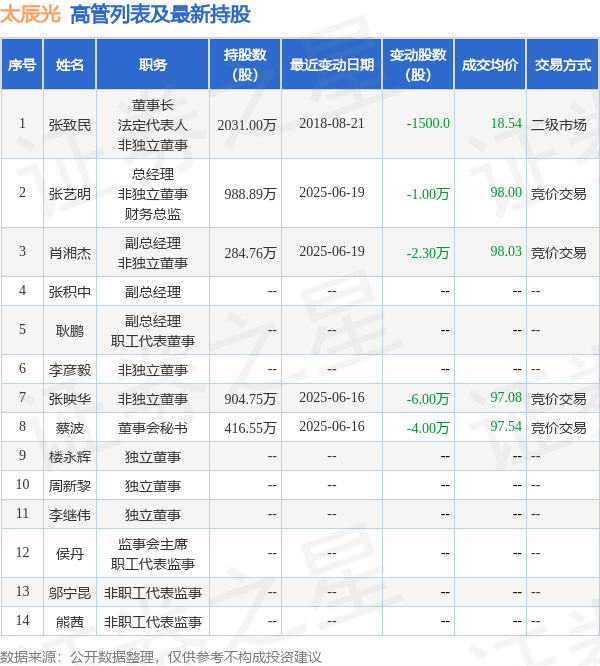Select the name 蔡波
Viewport: 600px width, 666px height.
[x=70, y=428]
